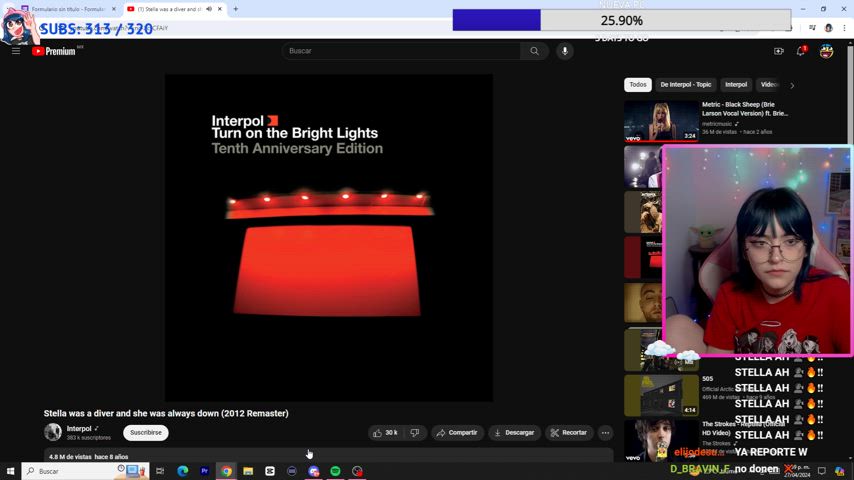Image resolution: width=854 pixels, height=480 pixels.
Task: Click the Recortar clip button
Action: (569, 433)
